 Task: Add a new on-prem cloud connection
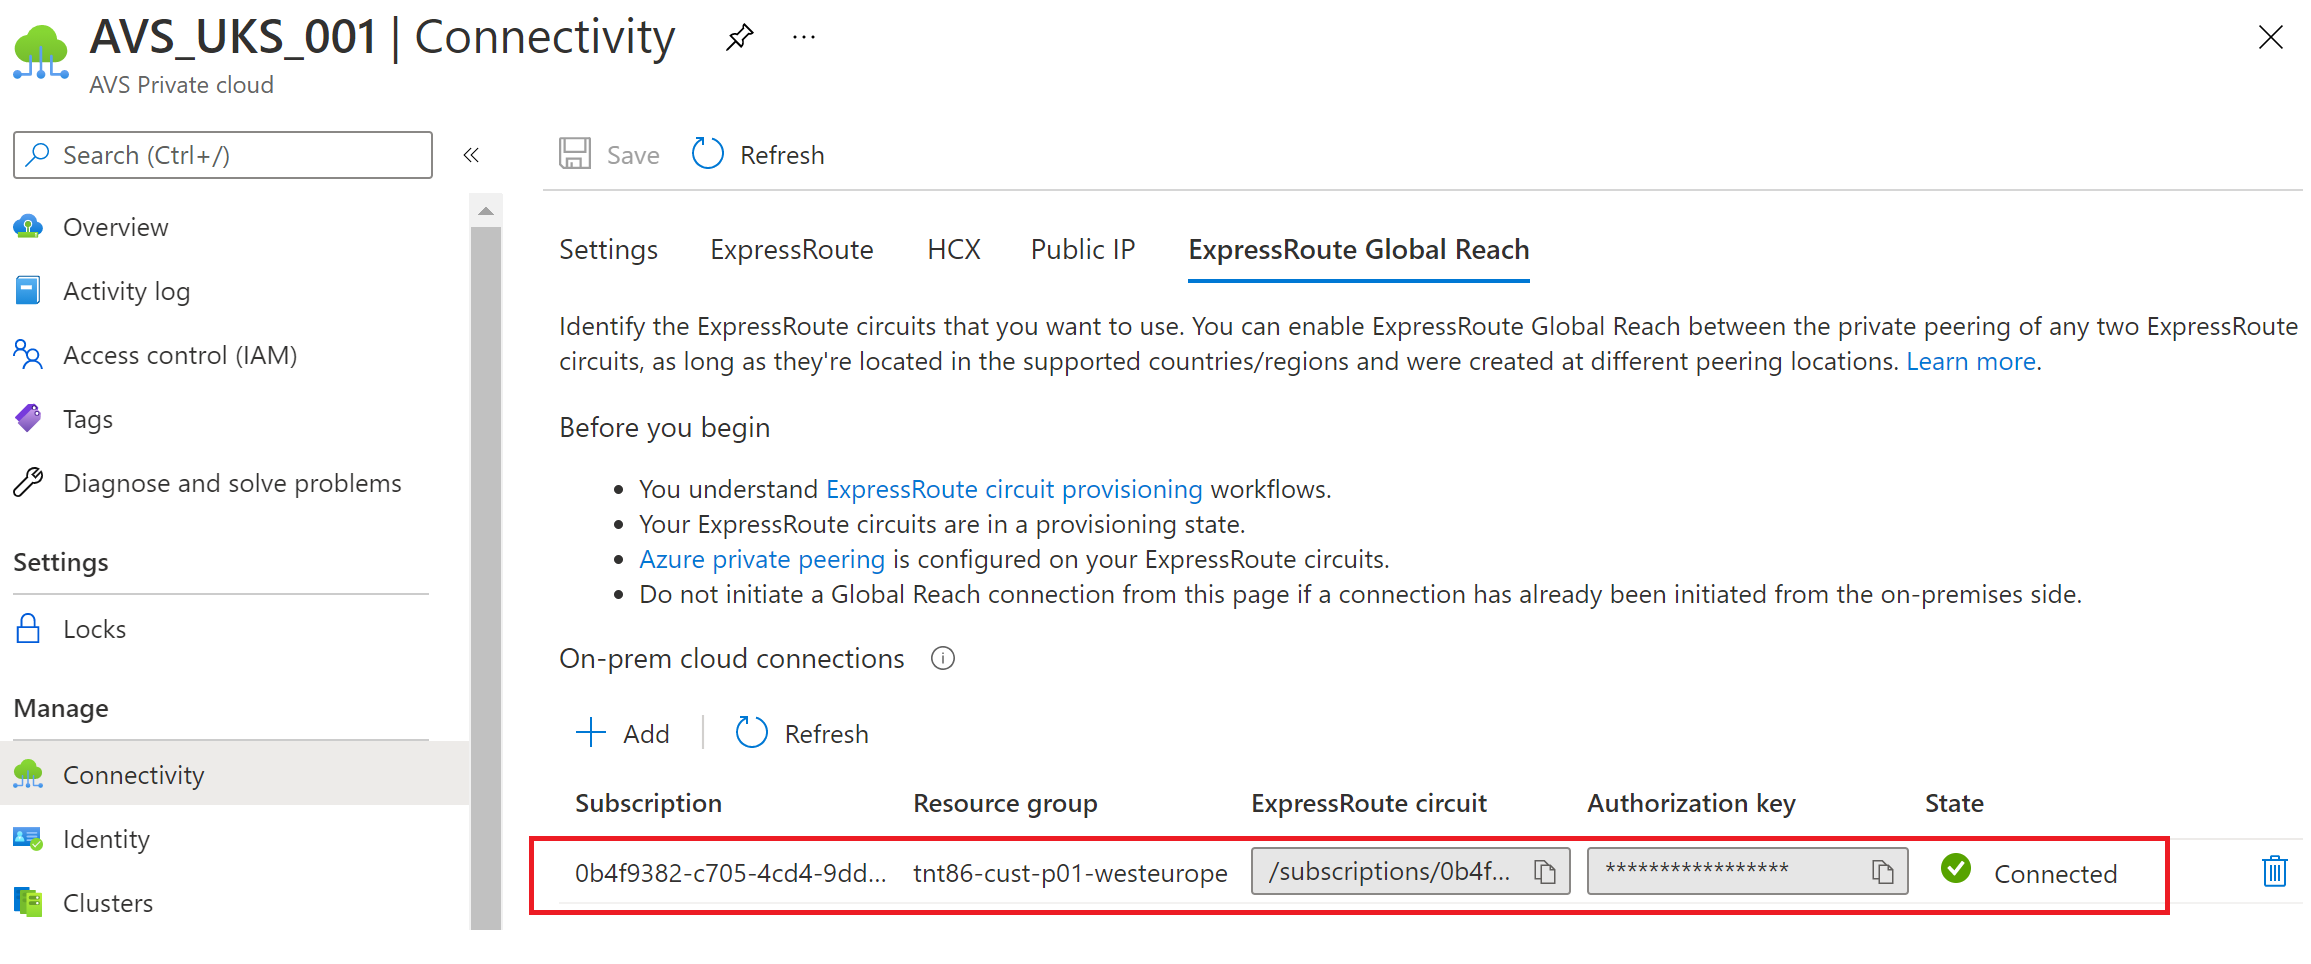623,733
